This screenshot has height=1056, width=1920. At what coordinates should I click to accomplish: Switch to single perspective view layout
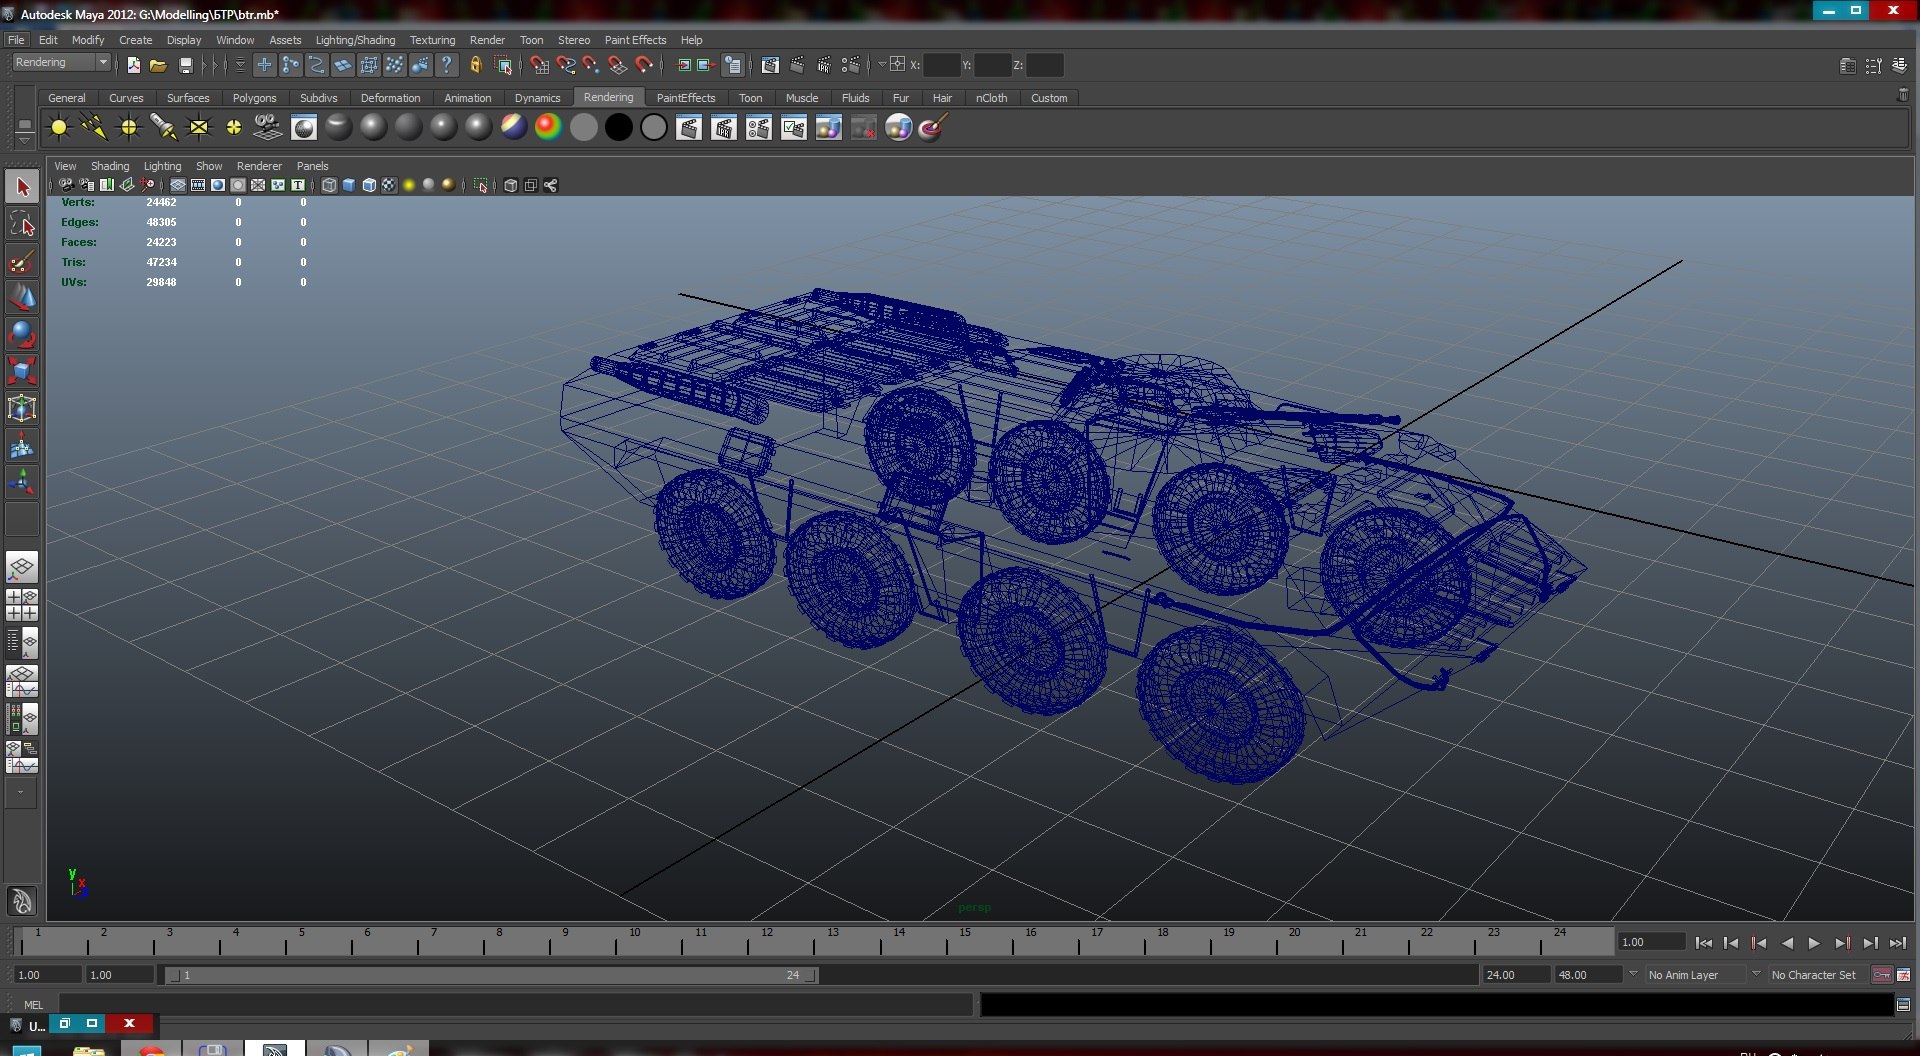click(22, 568)
